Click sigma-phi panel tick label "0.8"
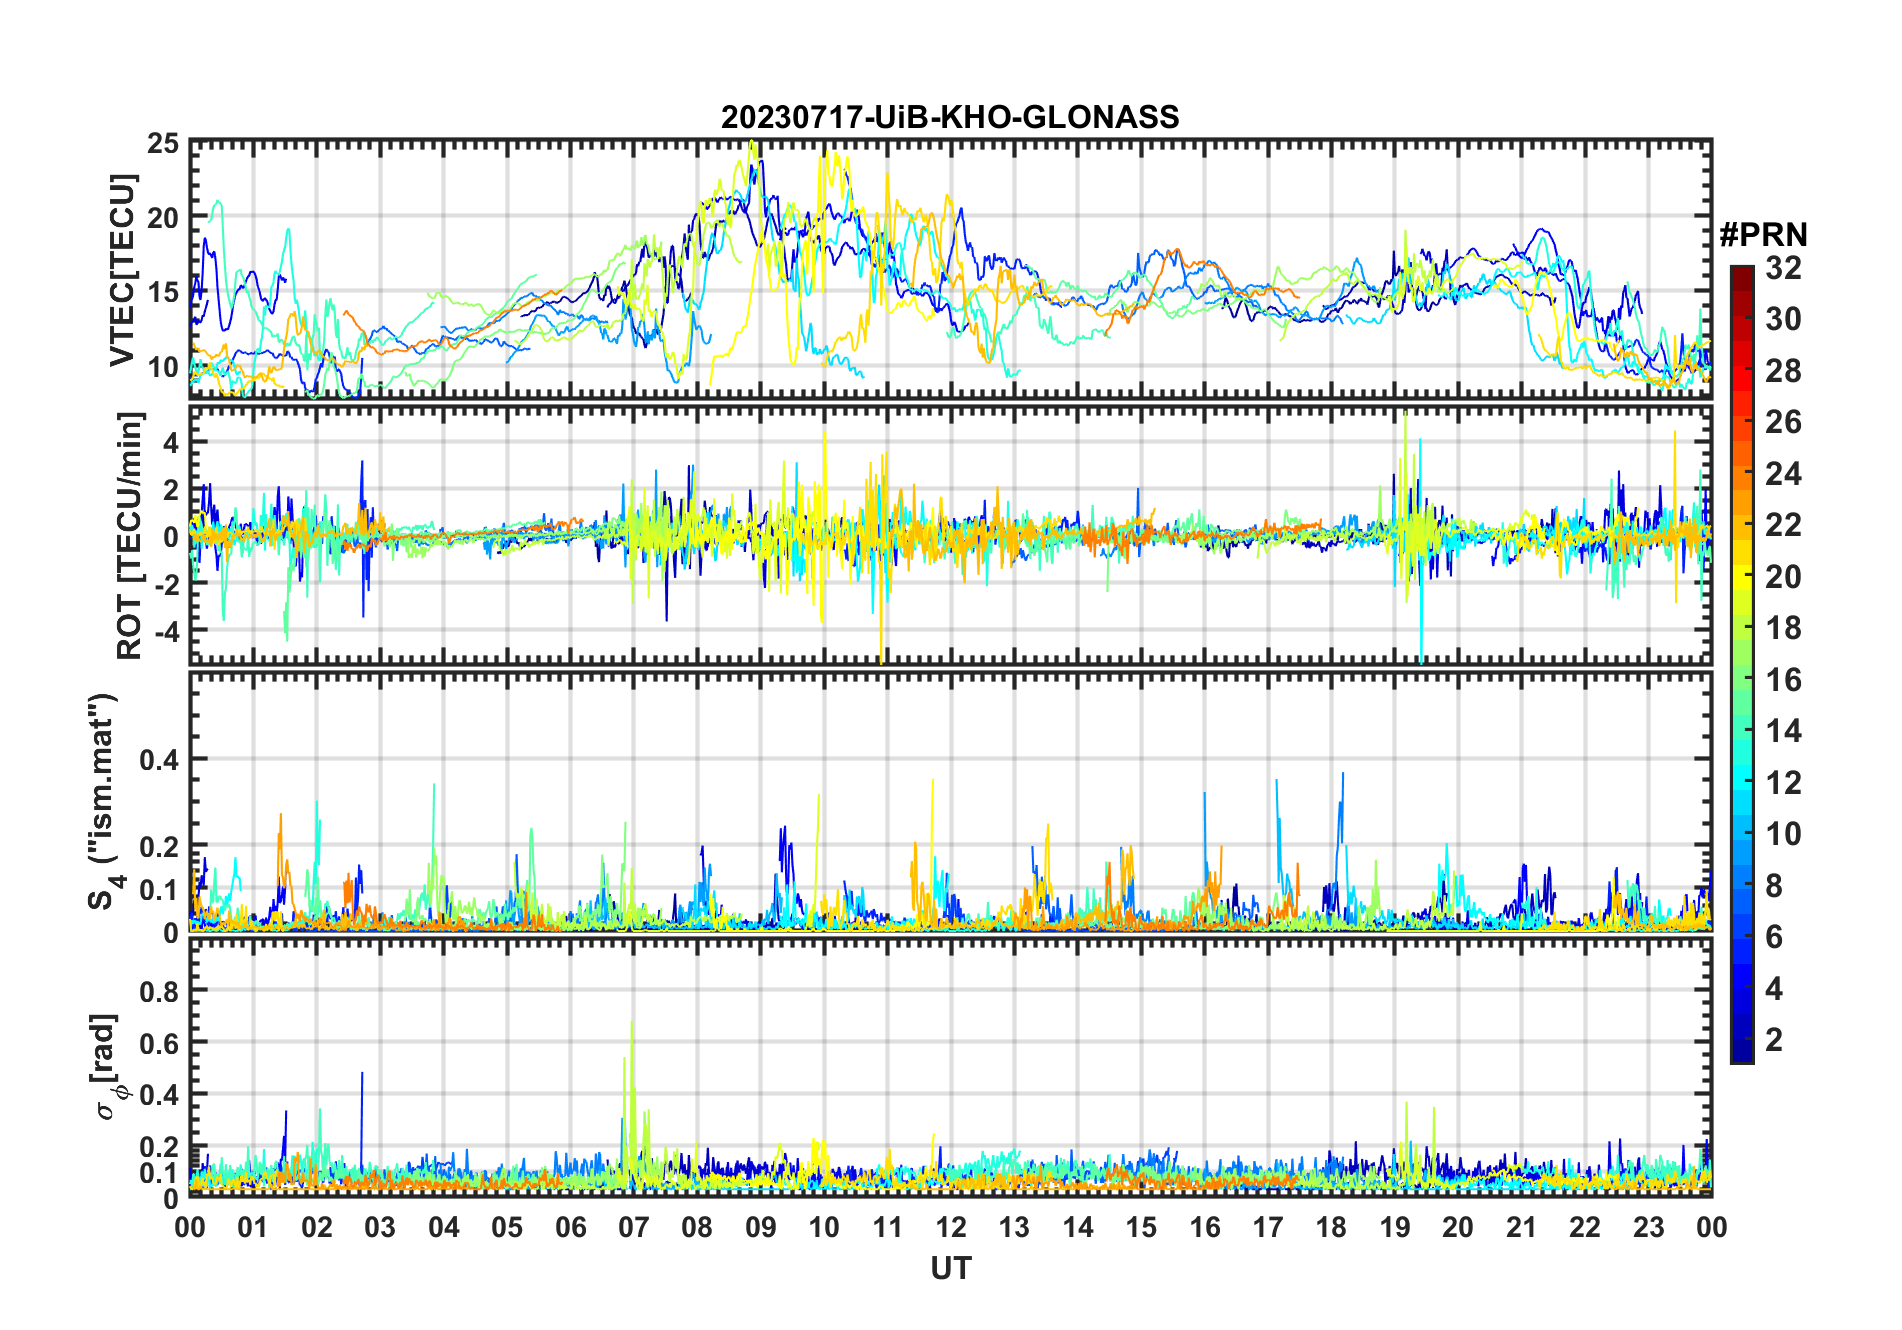 [x=159, y=991]
